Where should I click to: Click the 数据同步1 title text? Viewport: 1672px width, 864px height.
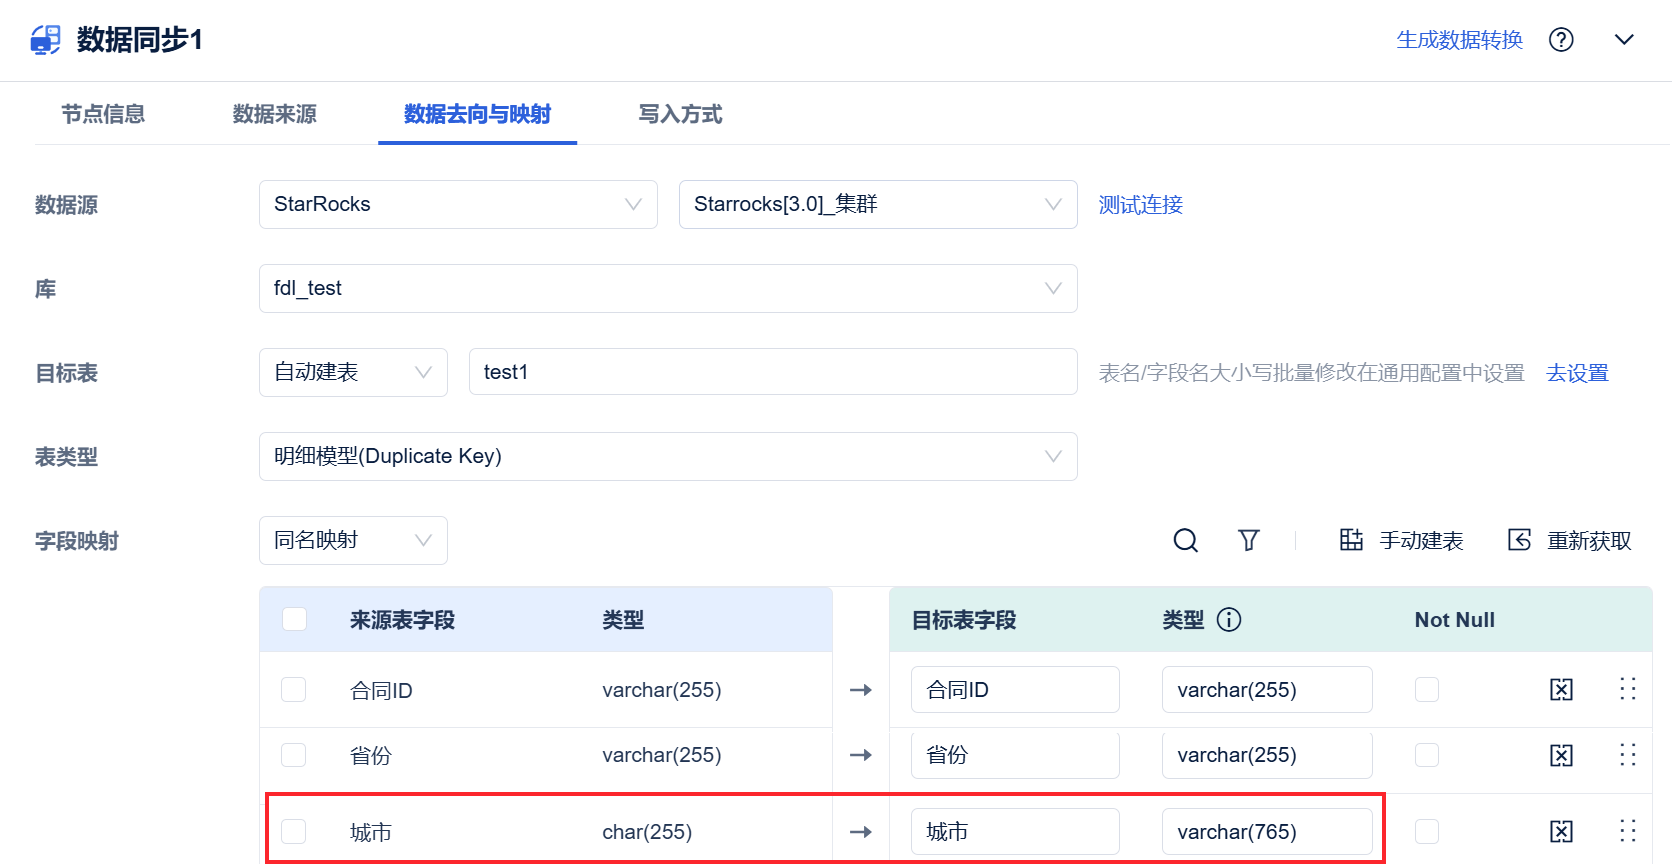click(140, 40)
